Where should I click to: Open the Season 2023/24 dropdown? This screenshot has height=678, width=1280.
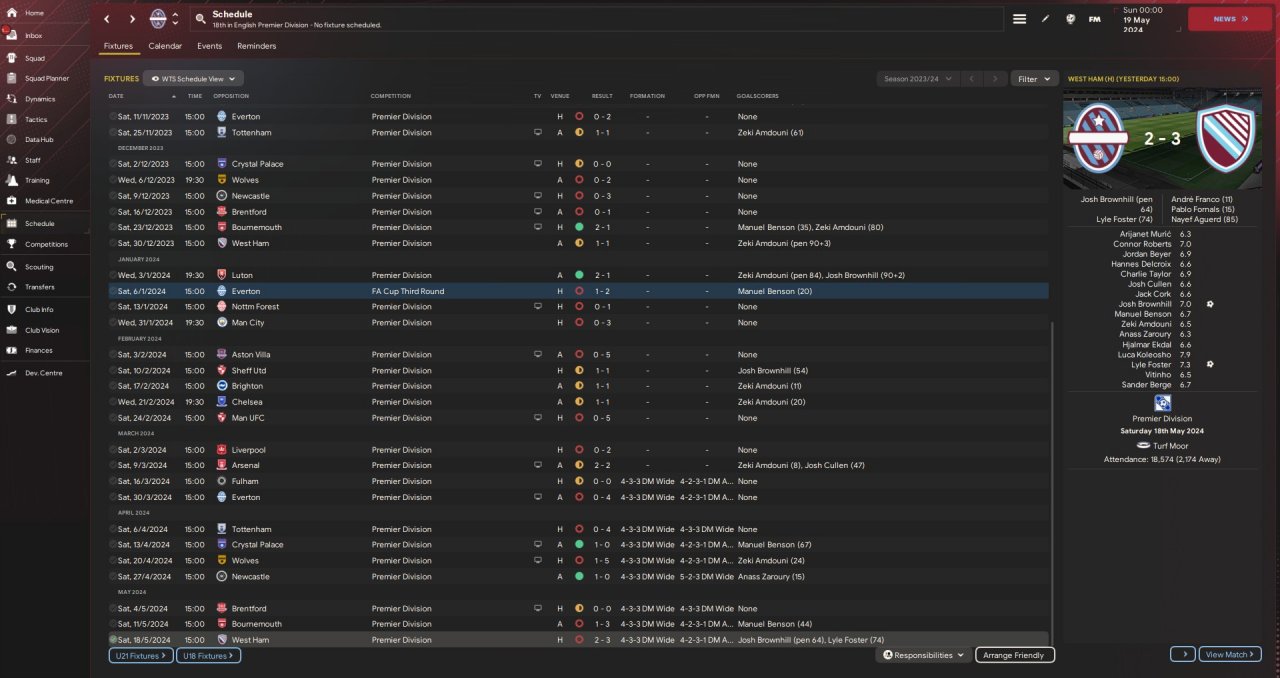click(x=917, y=78)
